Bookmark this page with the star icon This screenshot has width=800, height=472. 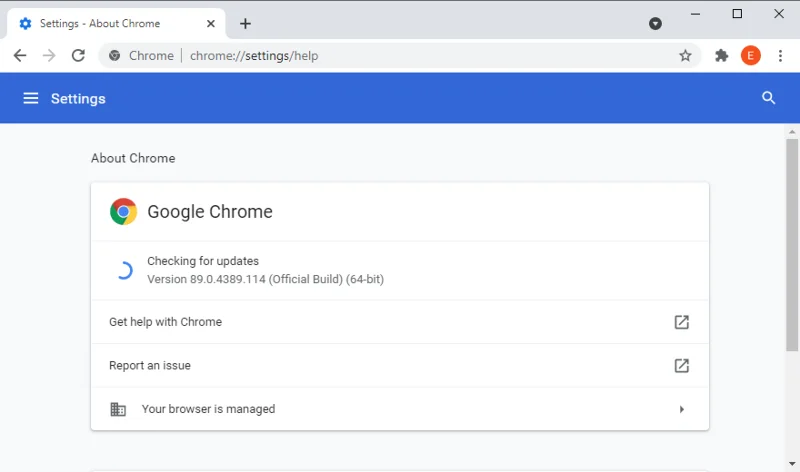coord(685,56)
